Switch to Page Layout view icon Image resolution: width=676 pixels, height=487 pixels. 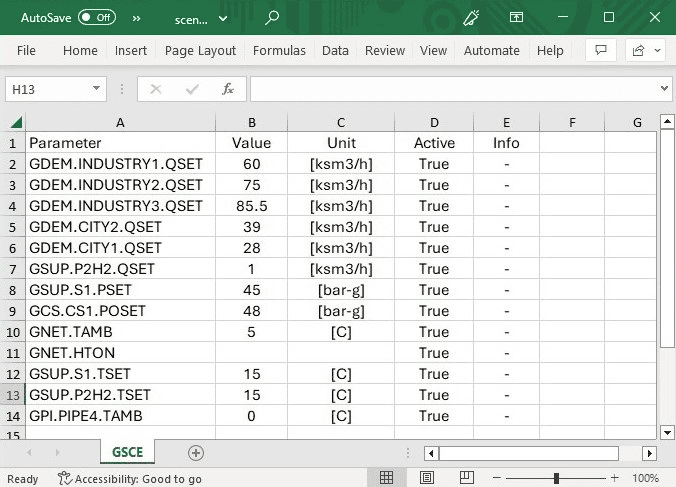point(427,479)
